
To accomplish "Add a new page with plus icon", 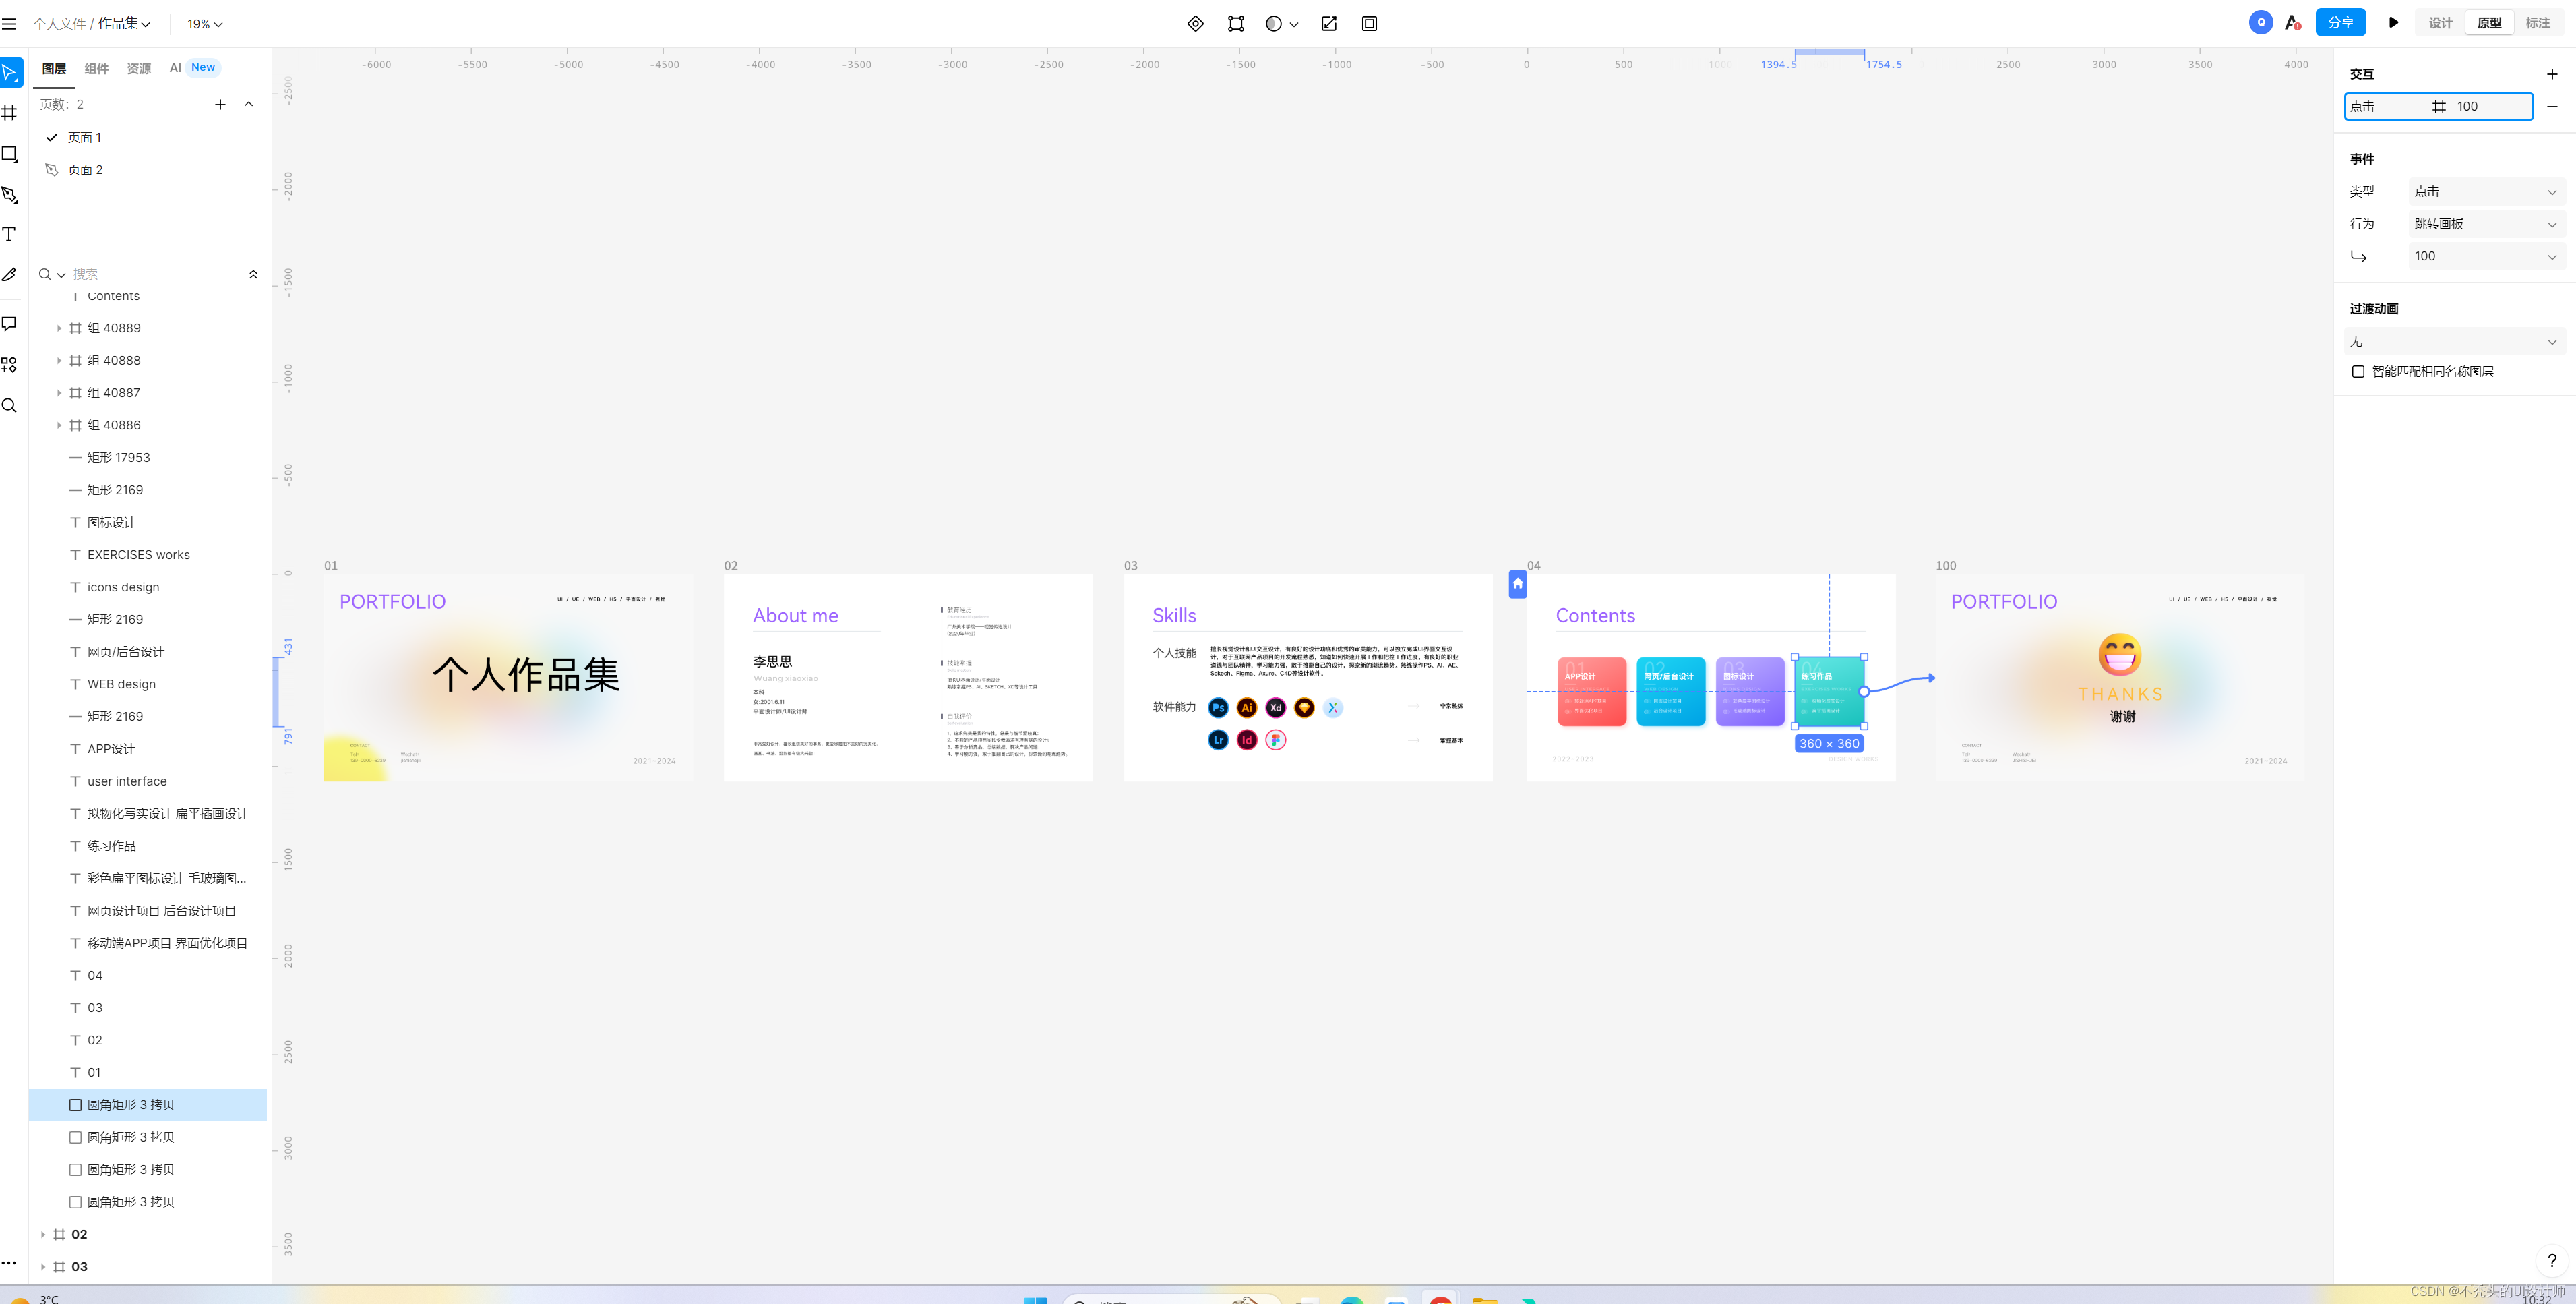I will pos(220,104).
